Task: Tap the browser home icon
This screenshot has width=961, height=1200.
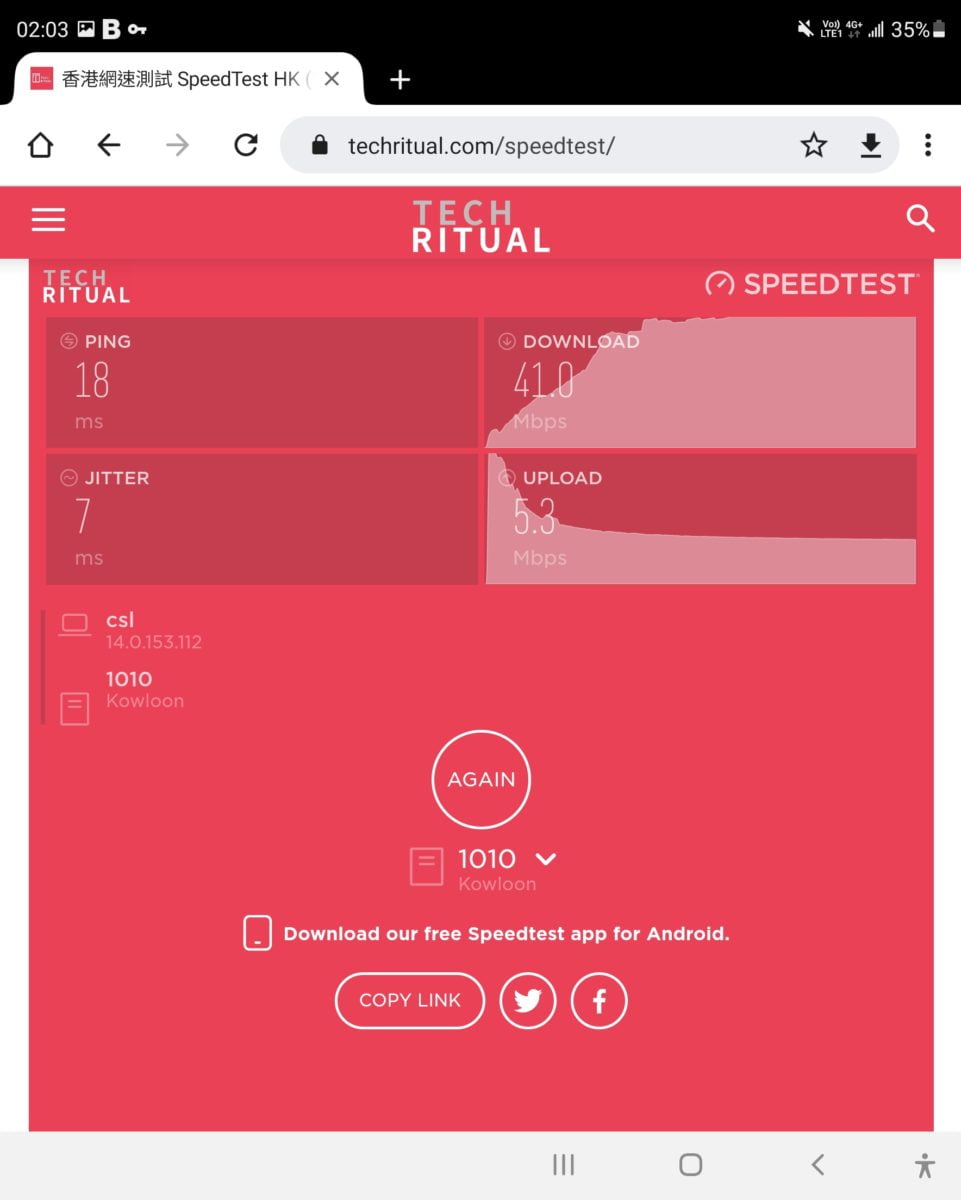Action: point(40,146)
